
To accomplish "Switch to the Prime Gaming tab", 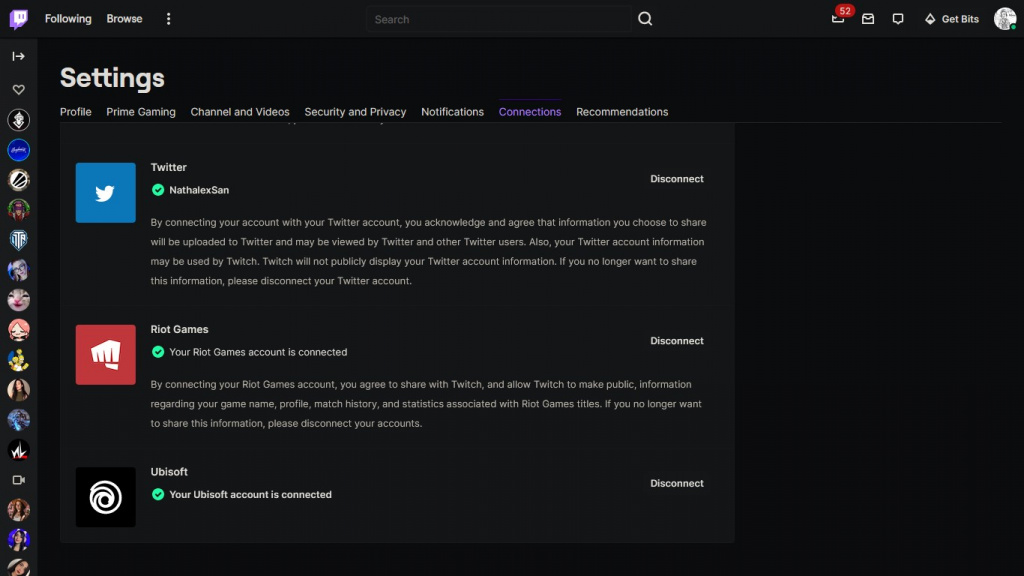I will point(141,112).
